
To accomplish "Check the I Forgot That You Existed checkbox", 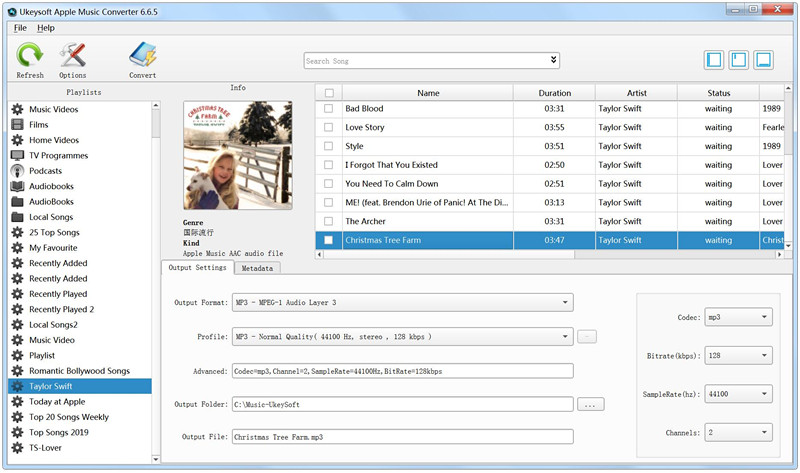I will point(329,165).
